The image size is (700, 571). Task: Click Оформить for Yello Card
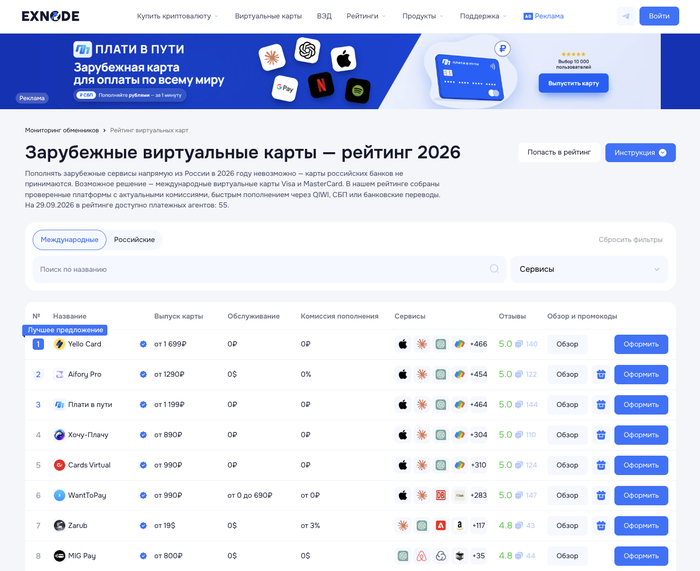click(641, 344)
